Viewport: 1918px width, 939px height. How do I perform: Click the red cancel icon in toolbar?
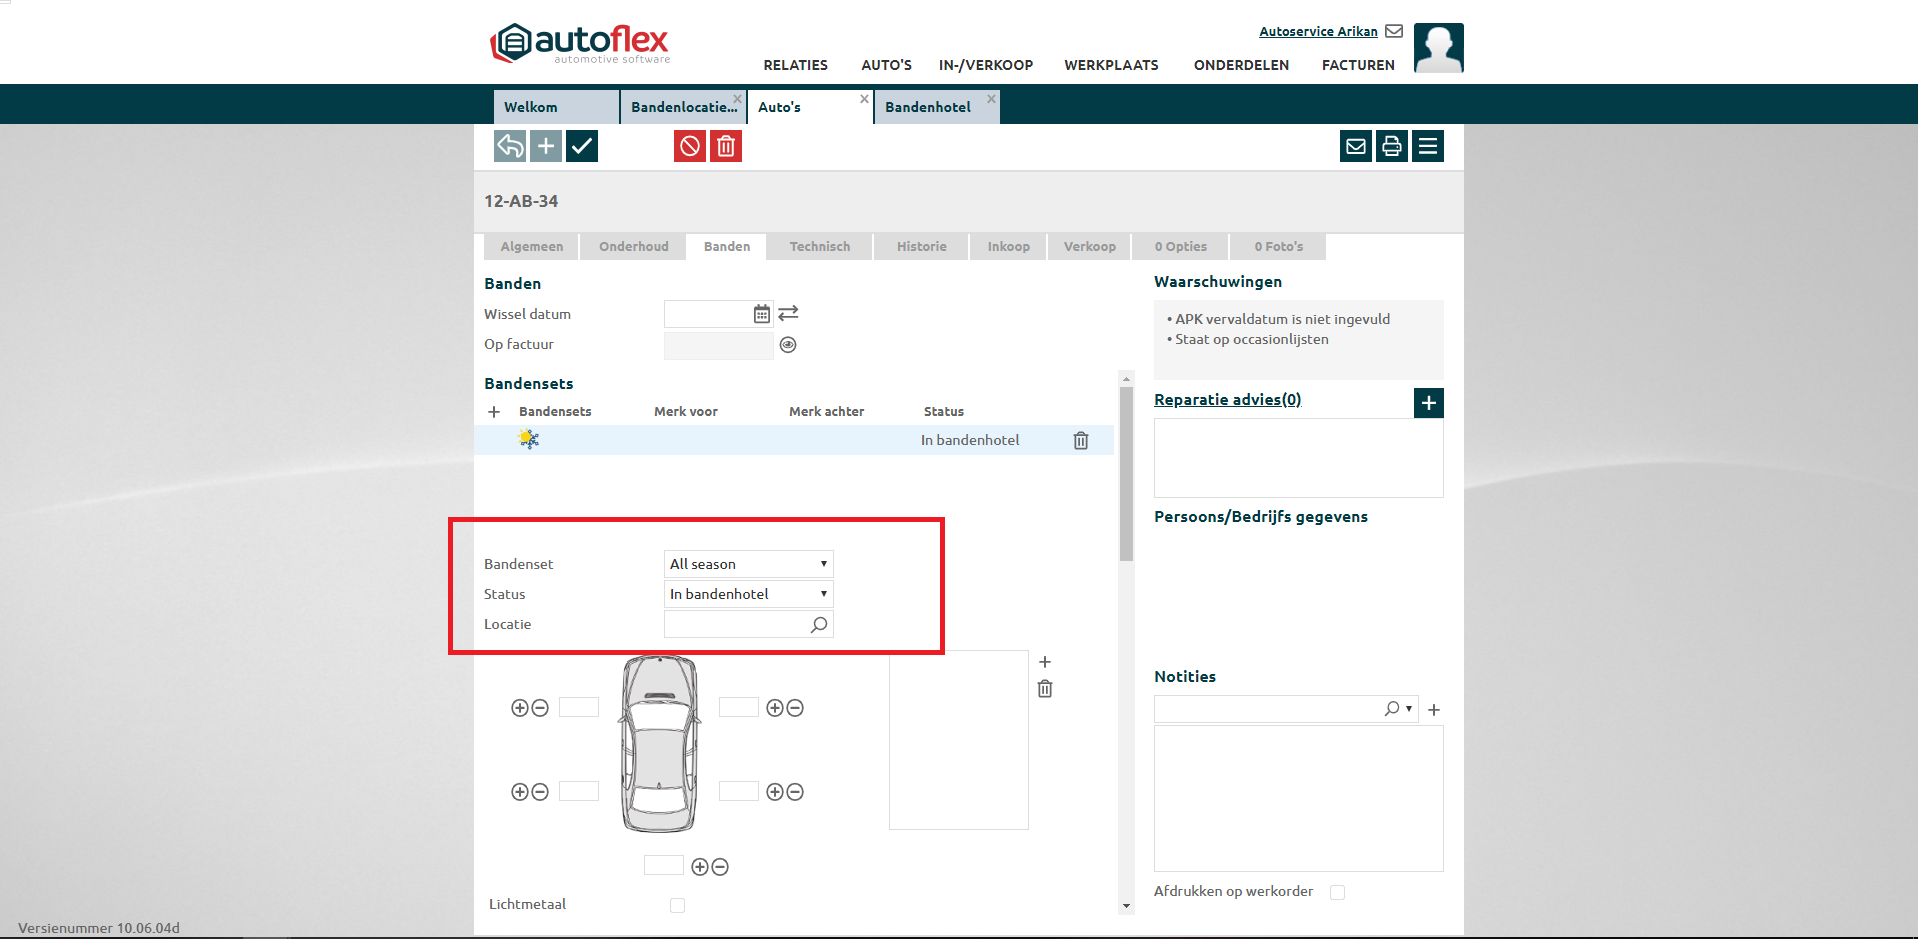point(689,147)
